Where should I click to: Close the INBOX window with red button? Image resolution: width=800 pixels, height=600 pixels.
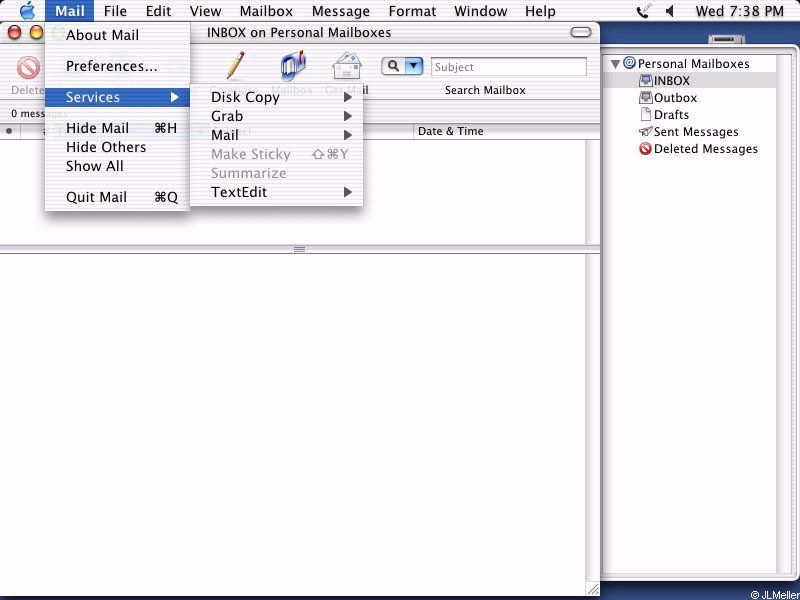click(14, 33)
